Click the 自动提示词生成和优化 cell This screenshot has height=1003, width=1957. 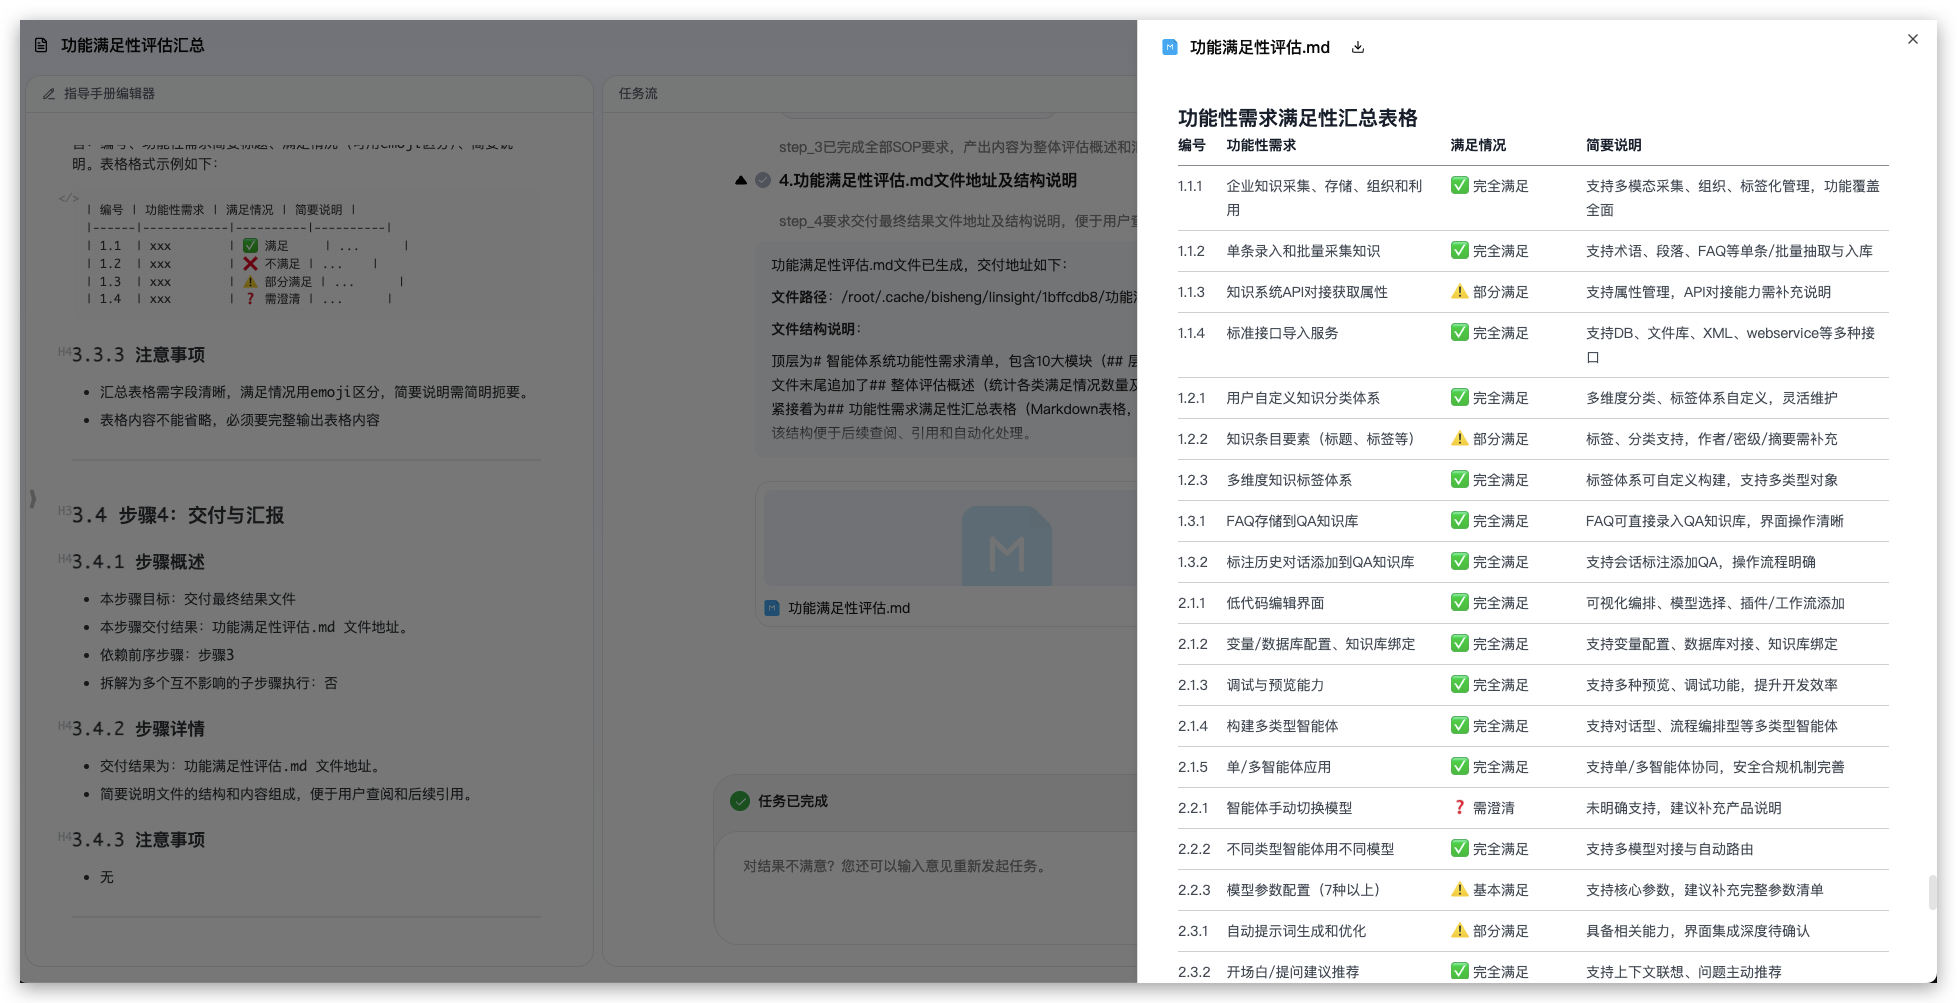pos(1296,931)
